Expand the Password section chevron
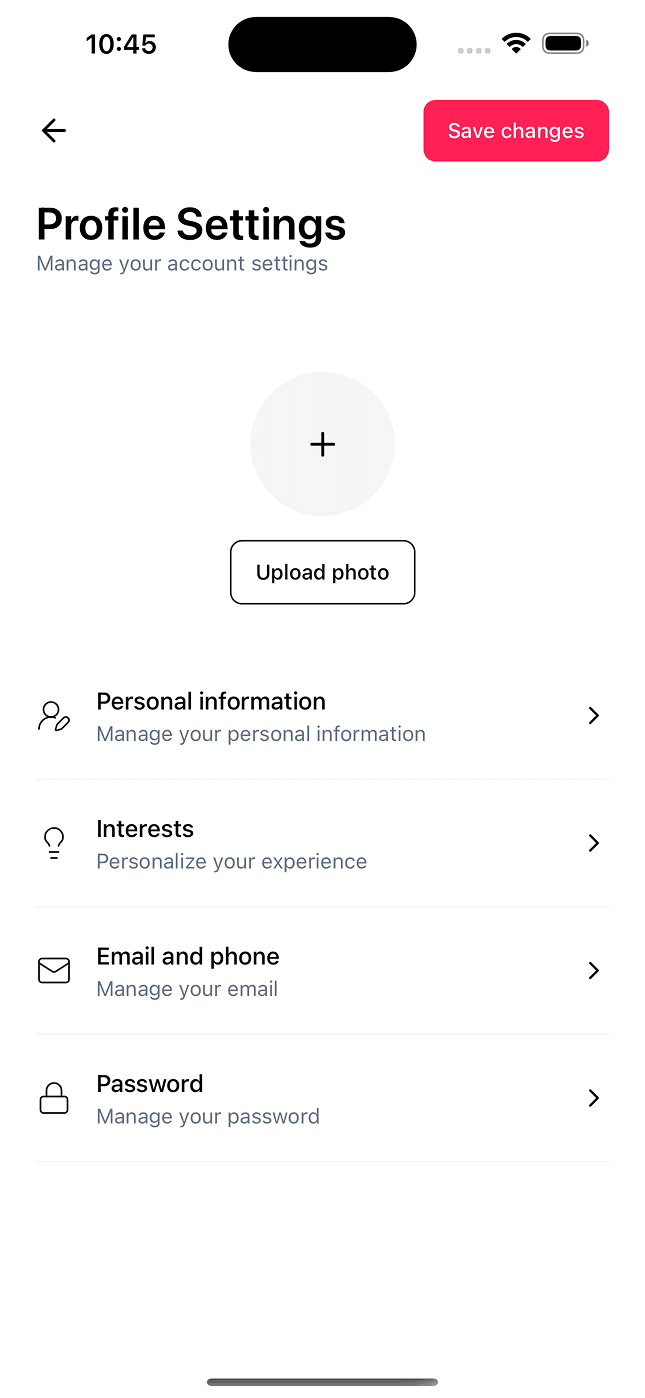Viewport: 645px width, 1398px height. coord(593,1097)
